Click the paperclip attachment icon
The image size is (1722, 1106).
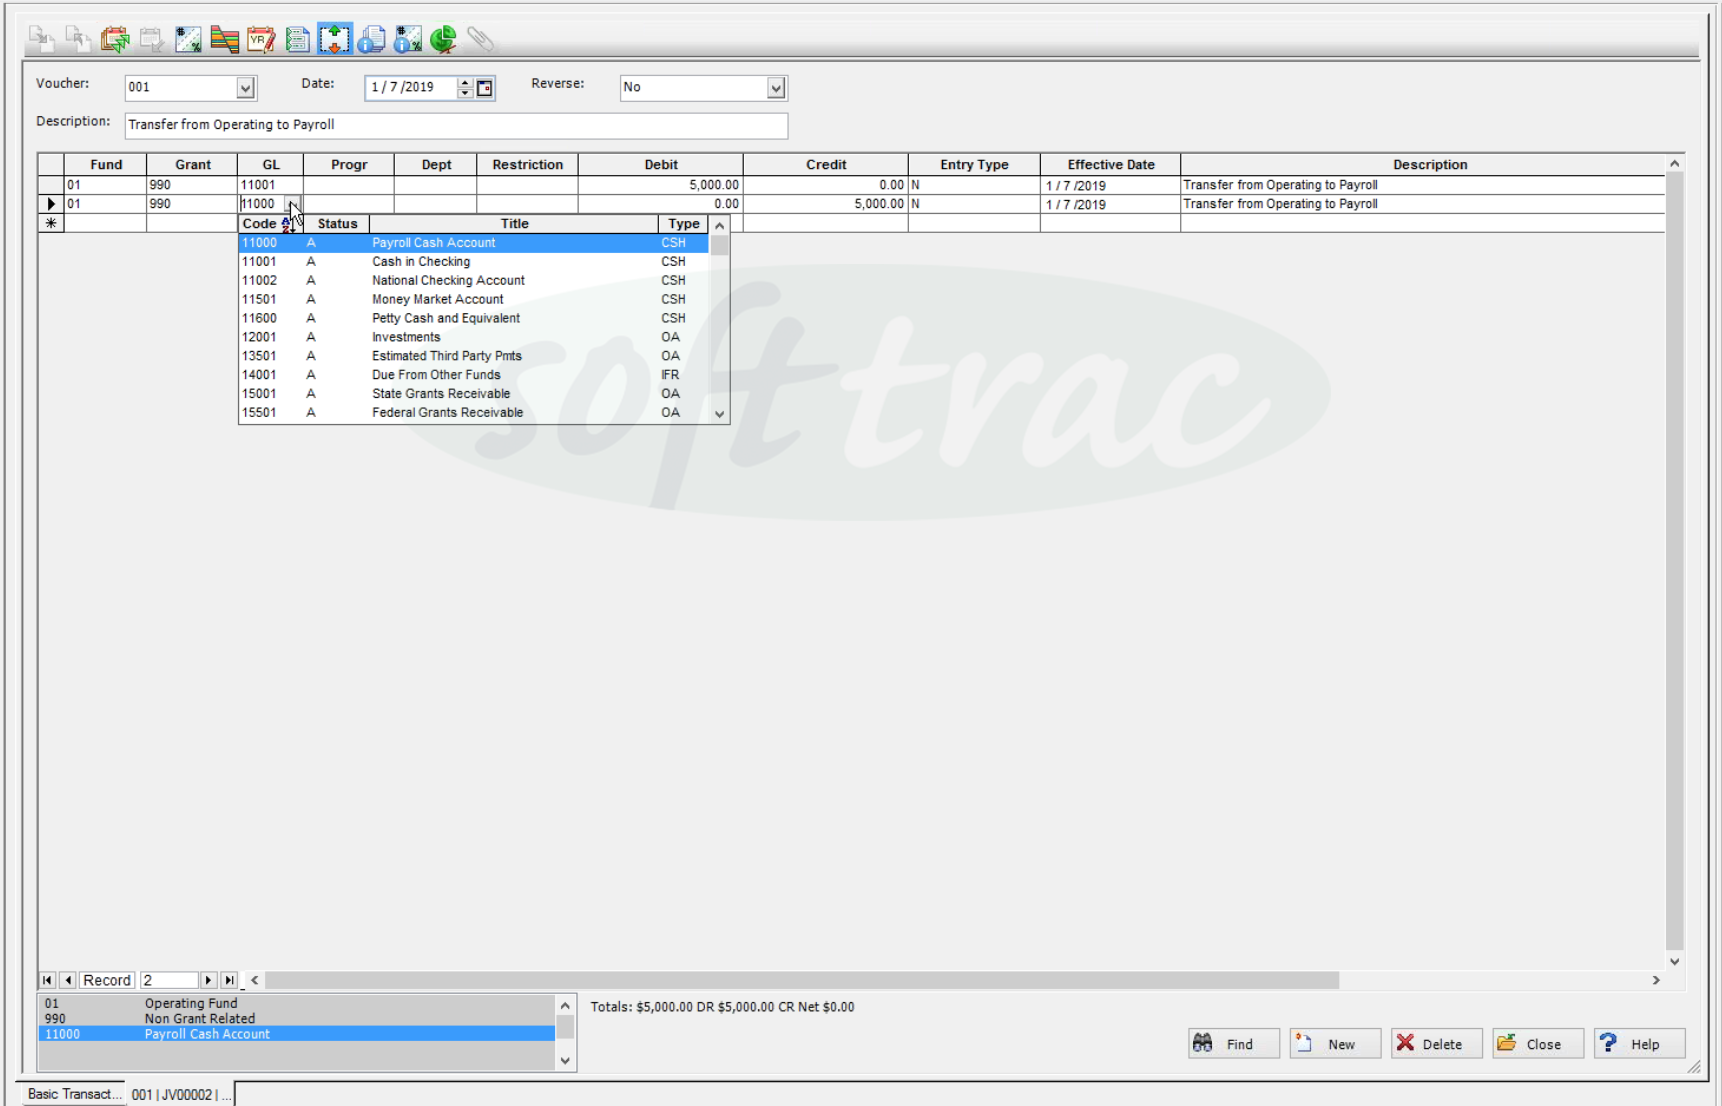click(x=481, y=39)
